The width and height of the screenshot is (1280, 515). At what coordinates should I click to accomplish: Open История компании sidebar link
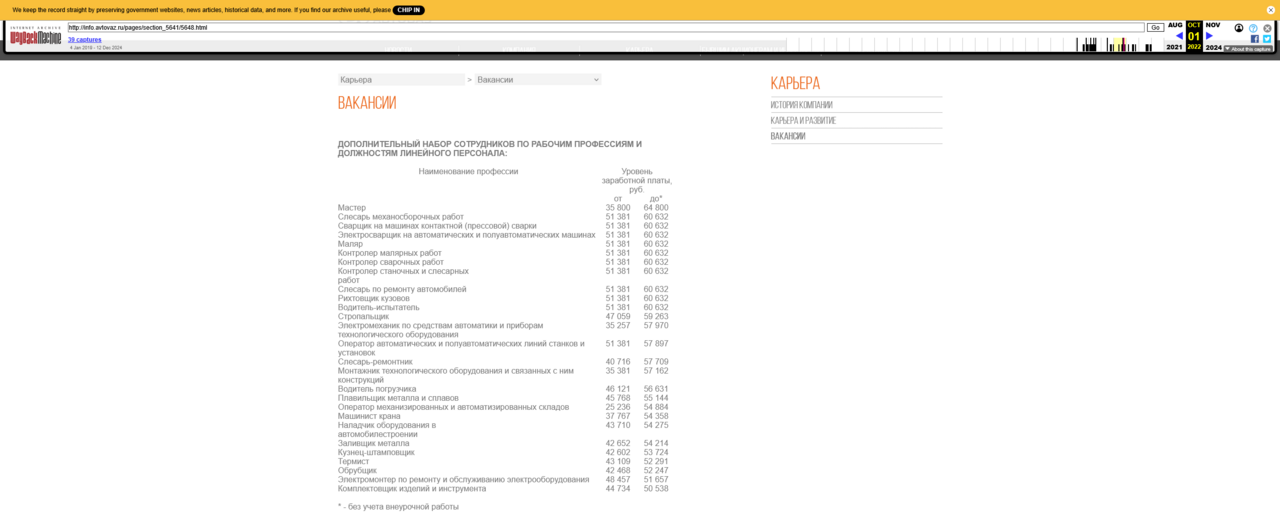801,105
